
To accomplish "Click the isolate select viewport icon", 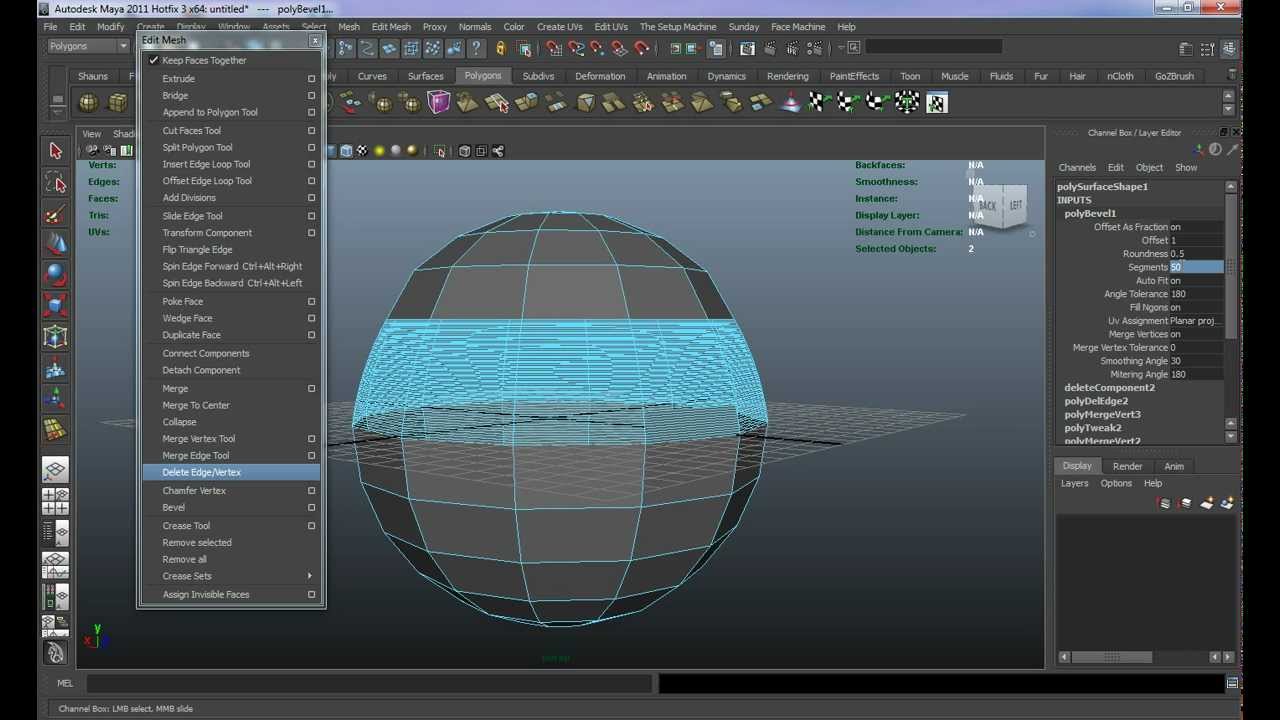I will tap(440, 151).
